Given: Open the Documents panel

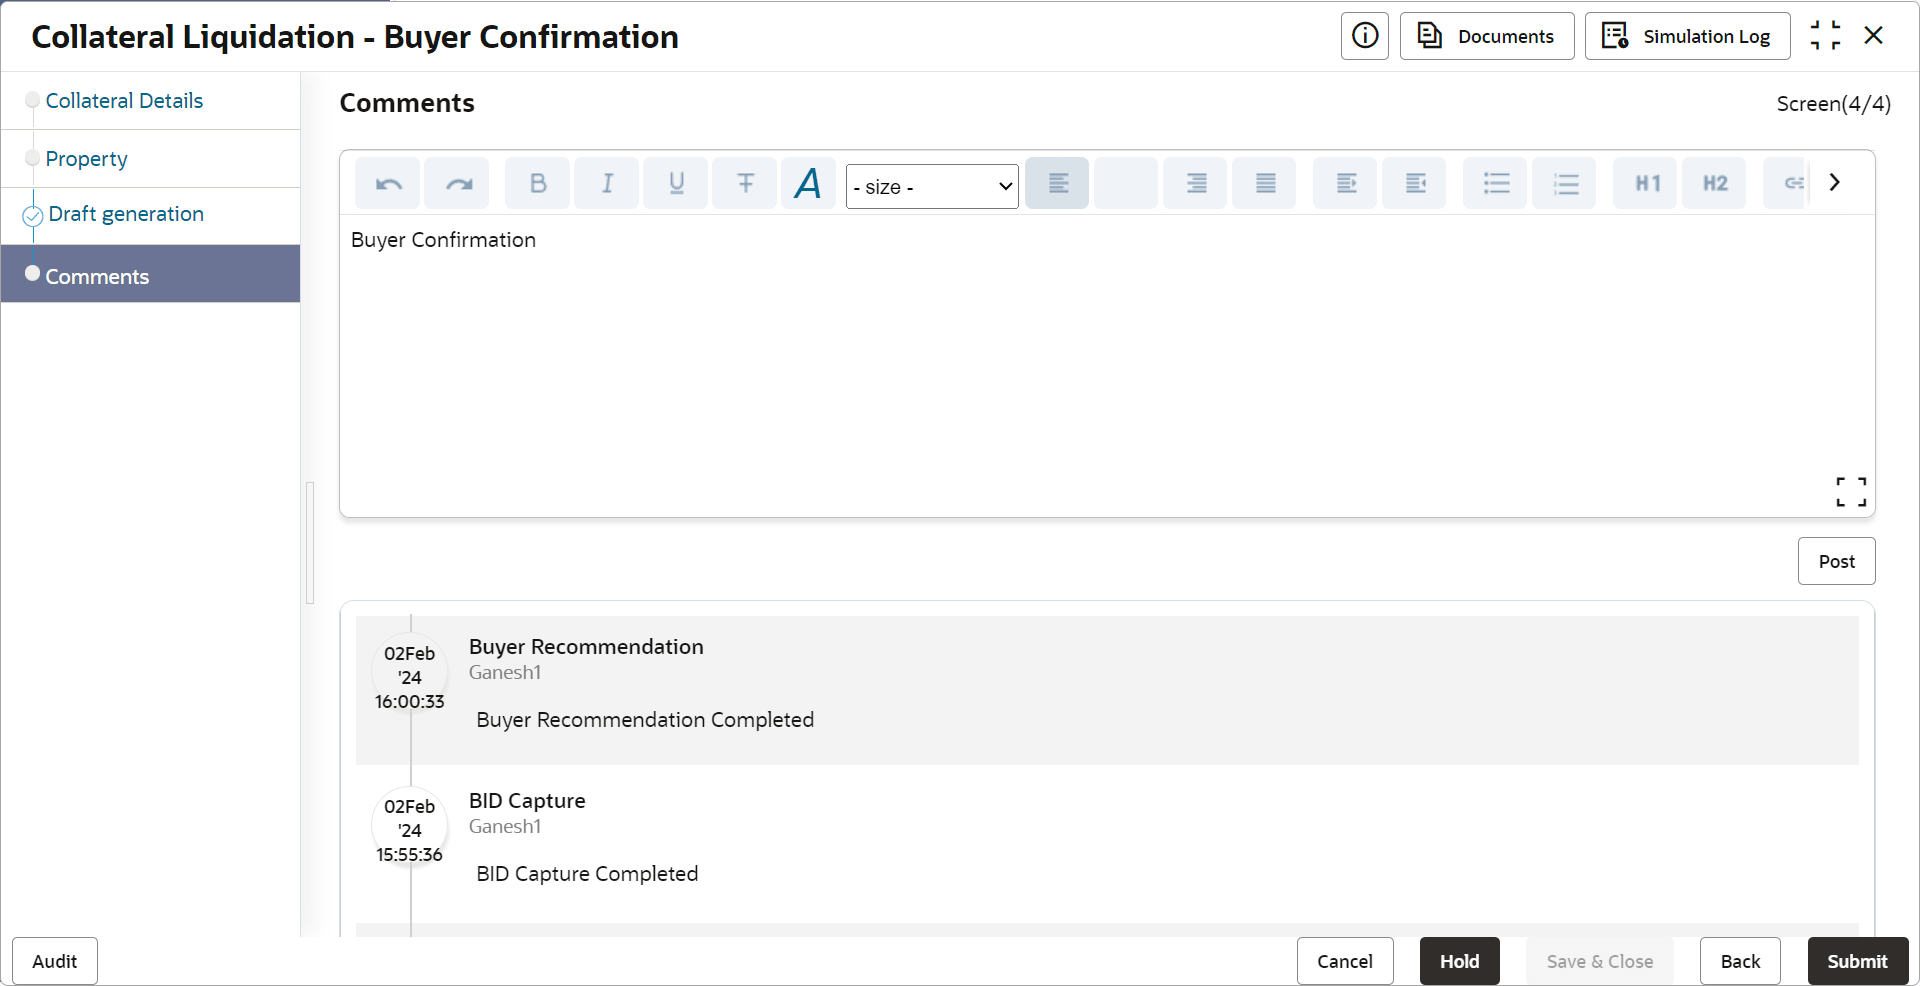Looking at the screenshot, I should pyautogui.click(x=1487, y=36).
